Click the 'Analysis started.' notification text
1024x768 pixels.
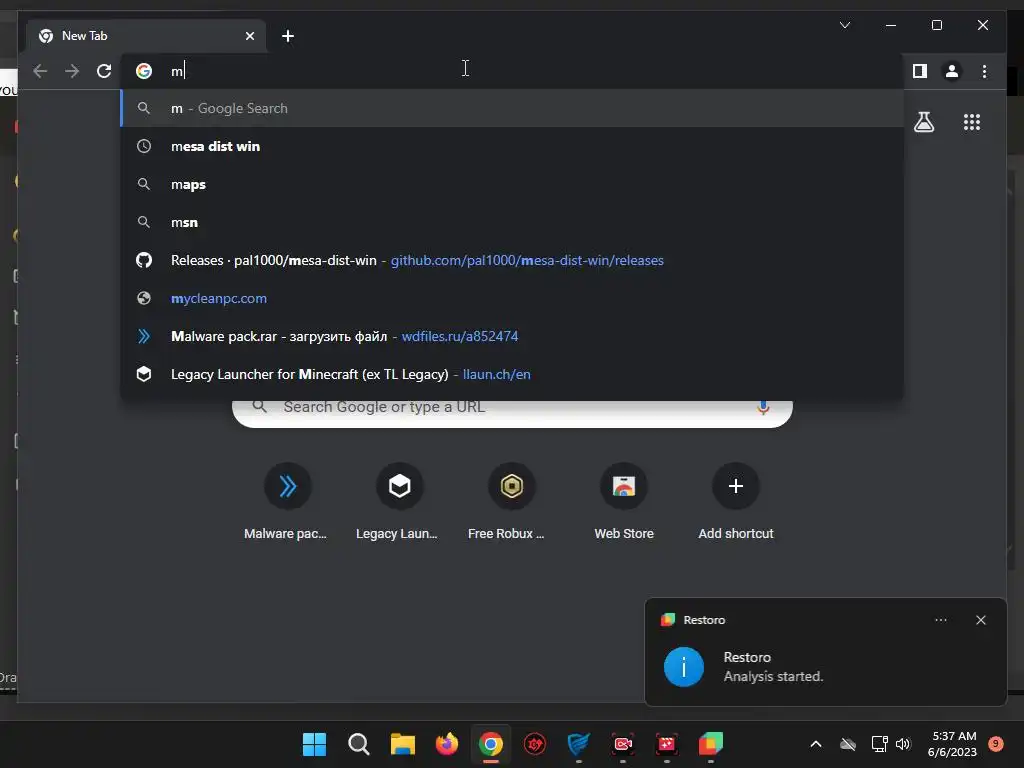773,677
